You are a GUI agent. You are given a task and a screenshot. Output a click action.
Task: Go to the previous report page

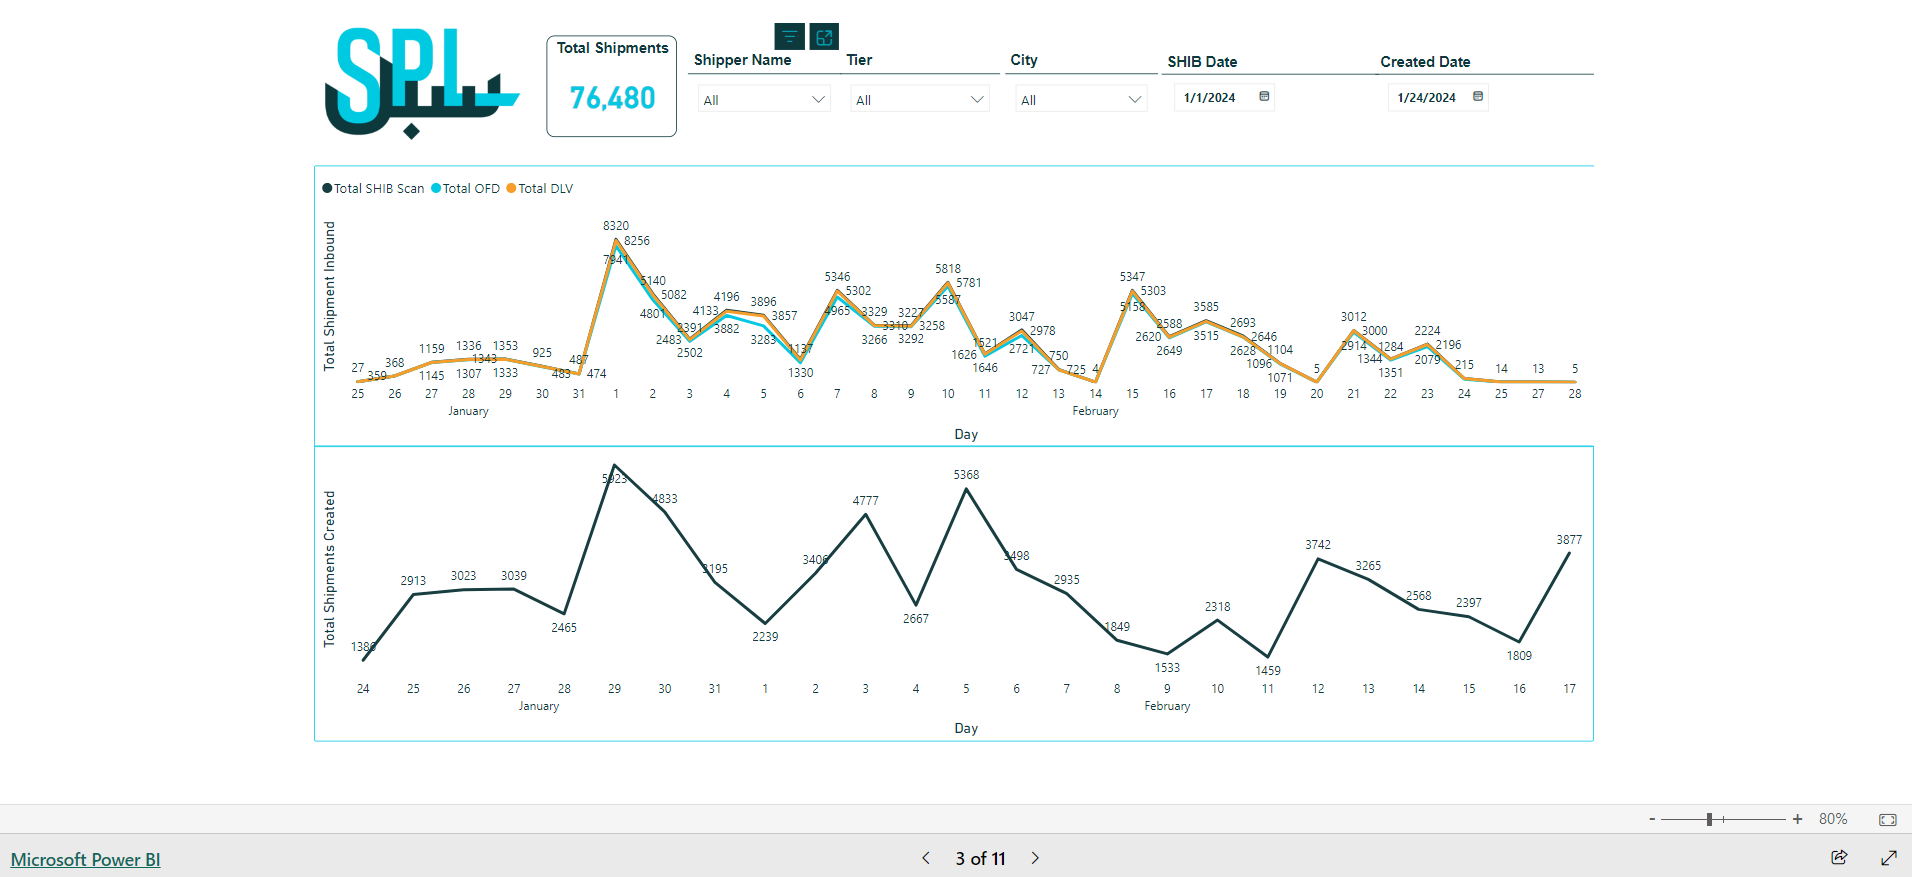coord(926,858)
